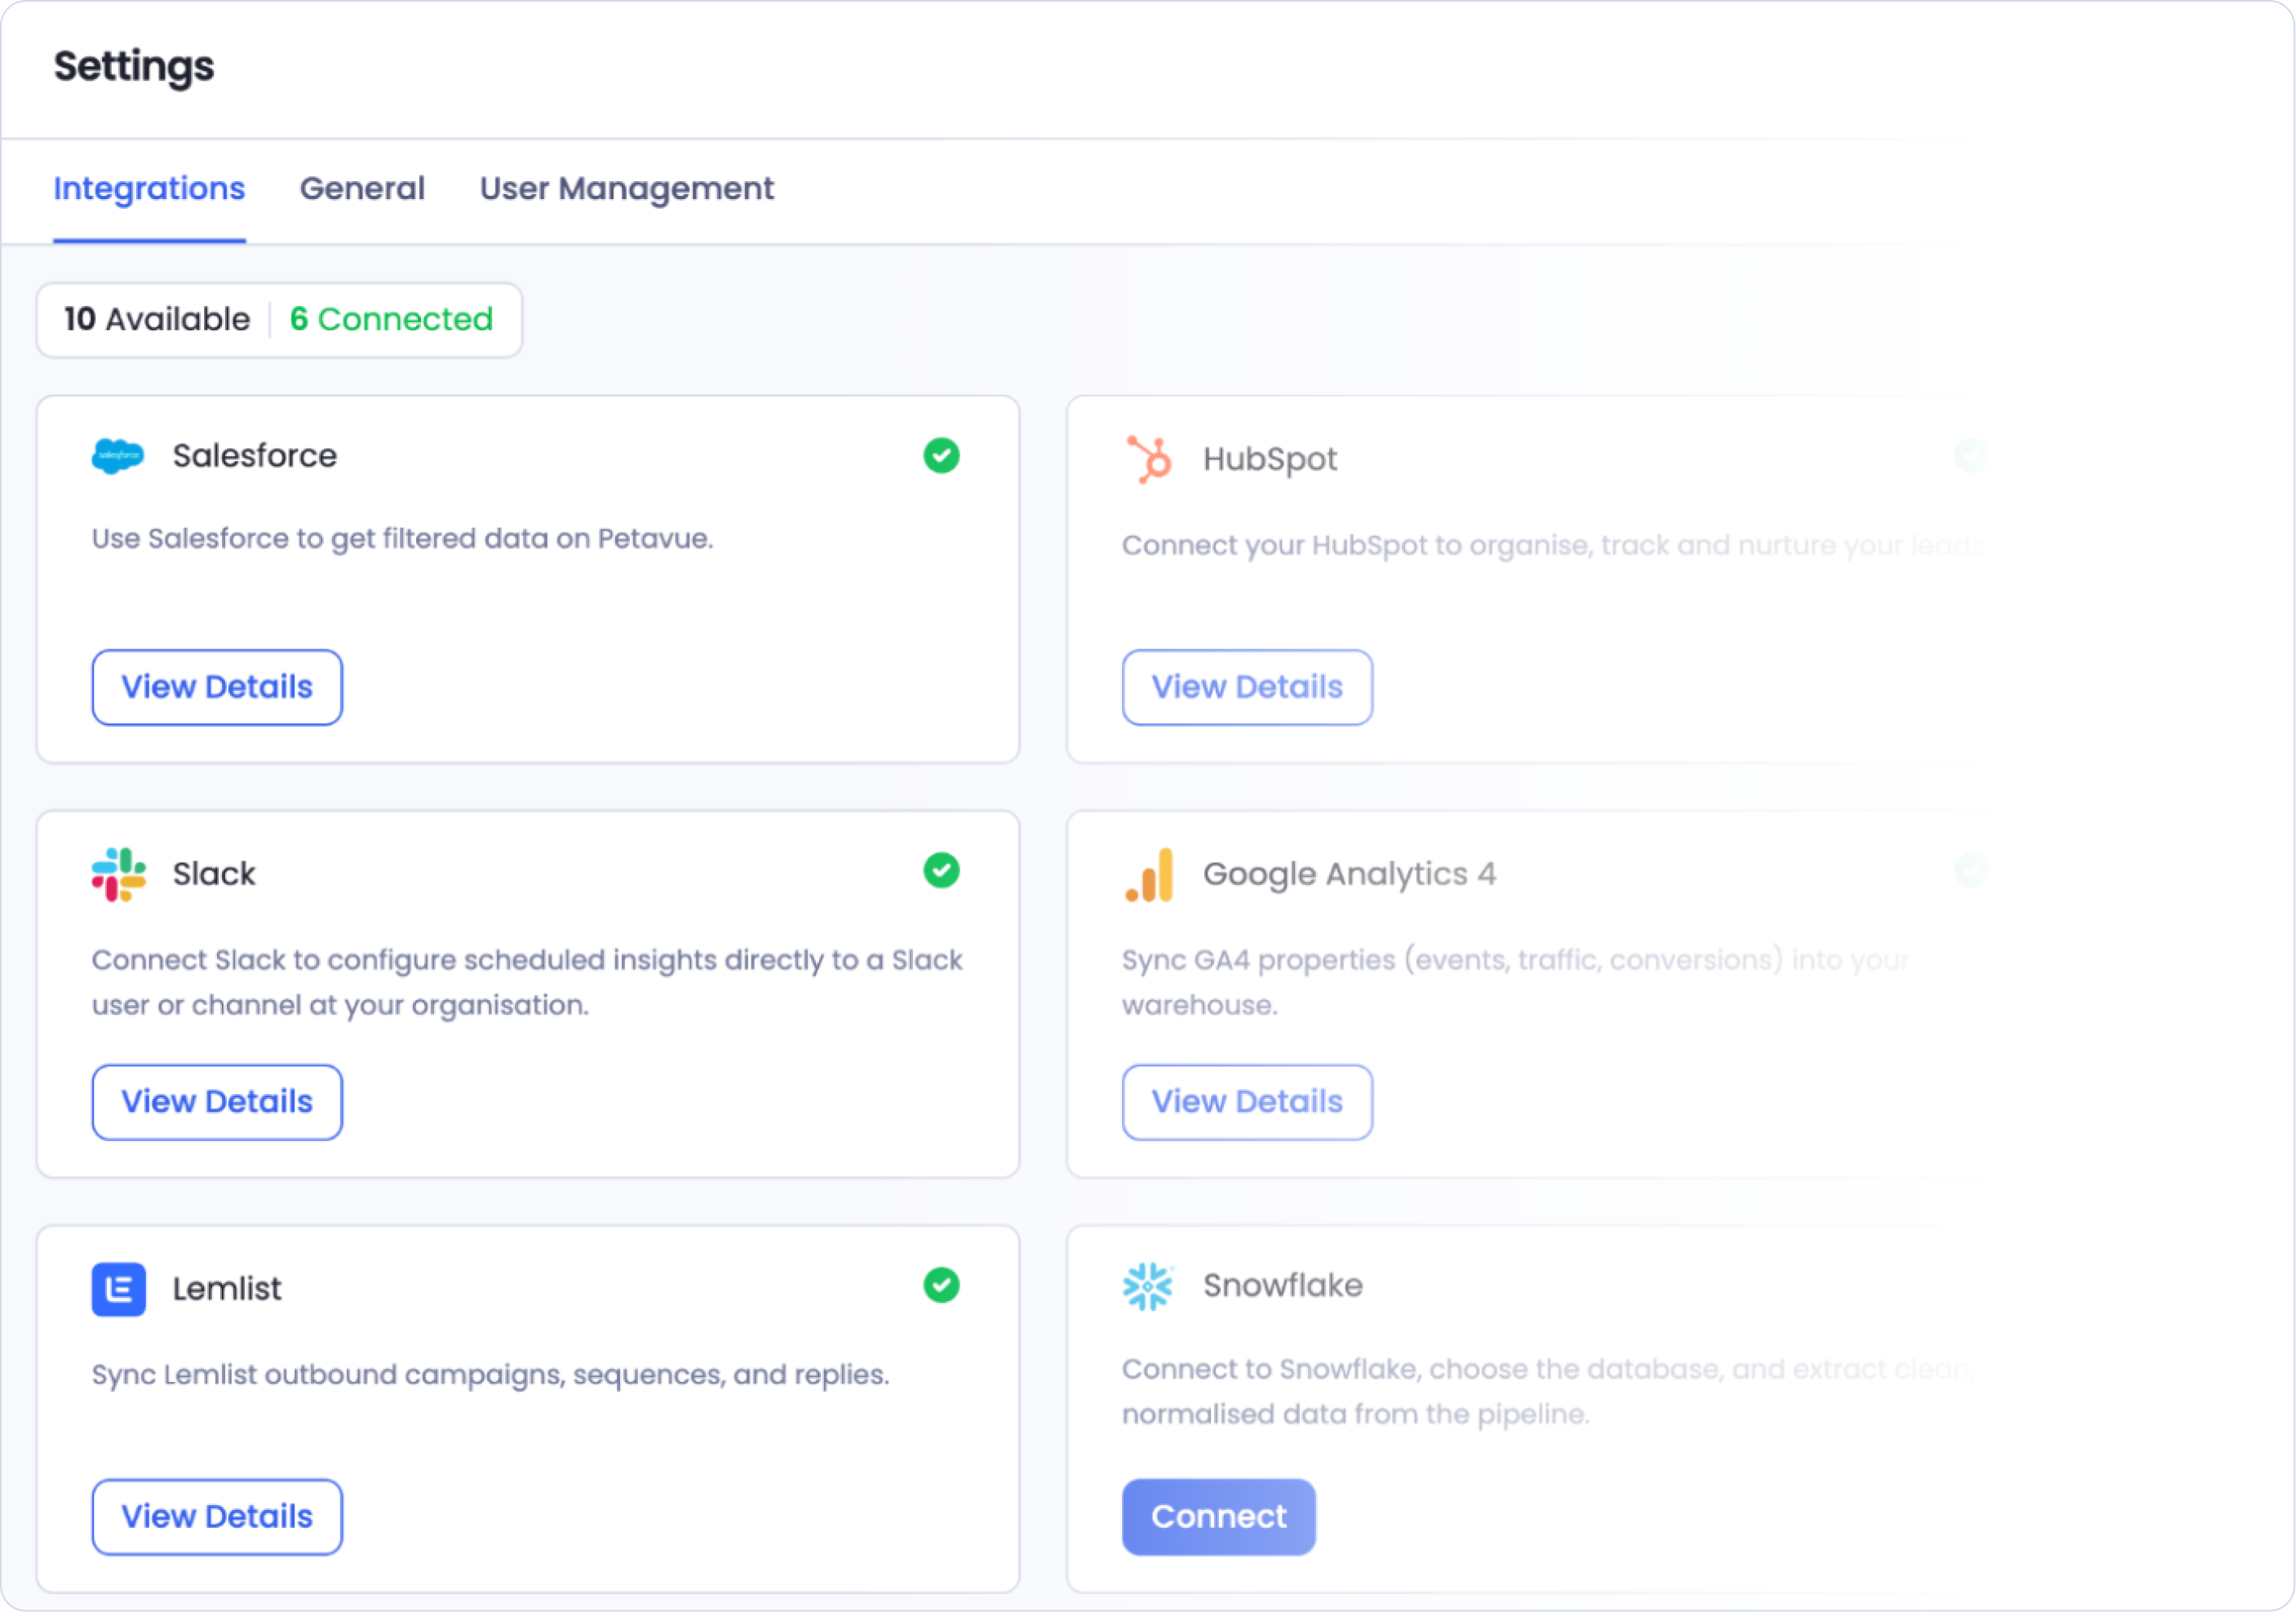The height and width of the screenshot is (1612, 2296).
Task: View details for Google Analytics 4
Action: (x=1247, y=1102)
